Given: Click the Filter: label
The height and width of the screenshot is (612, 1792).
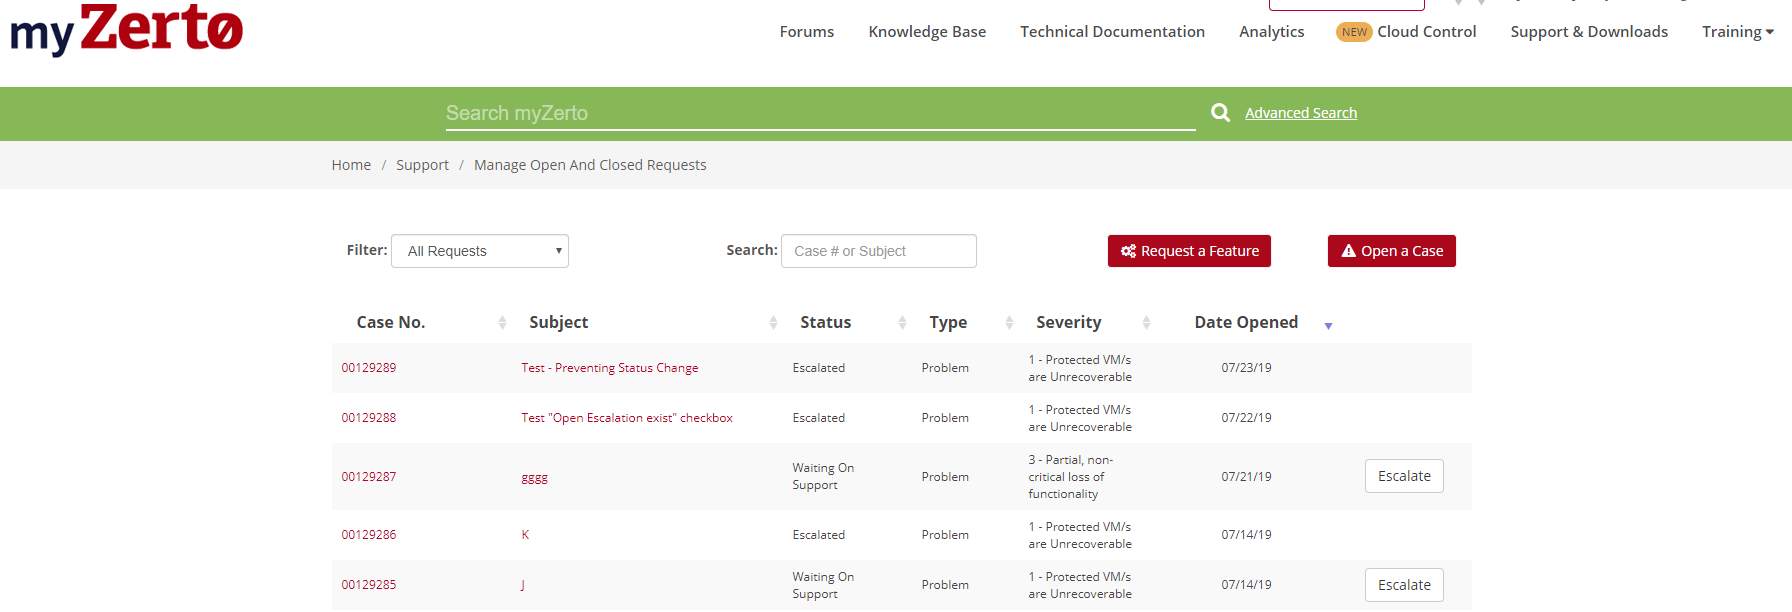Looking at the screenshot, I should 367,250.
